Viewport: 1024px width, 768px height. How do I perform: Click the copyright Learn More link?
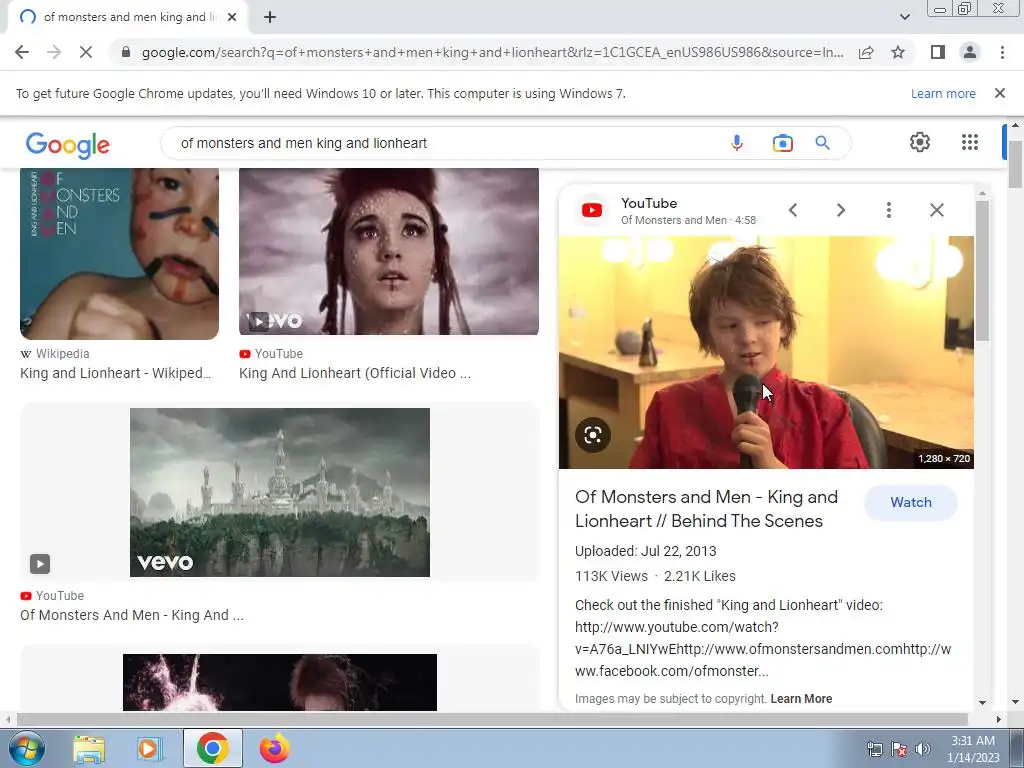pyautogui.click(x=801, y=699)
